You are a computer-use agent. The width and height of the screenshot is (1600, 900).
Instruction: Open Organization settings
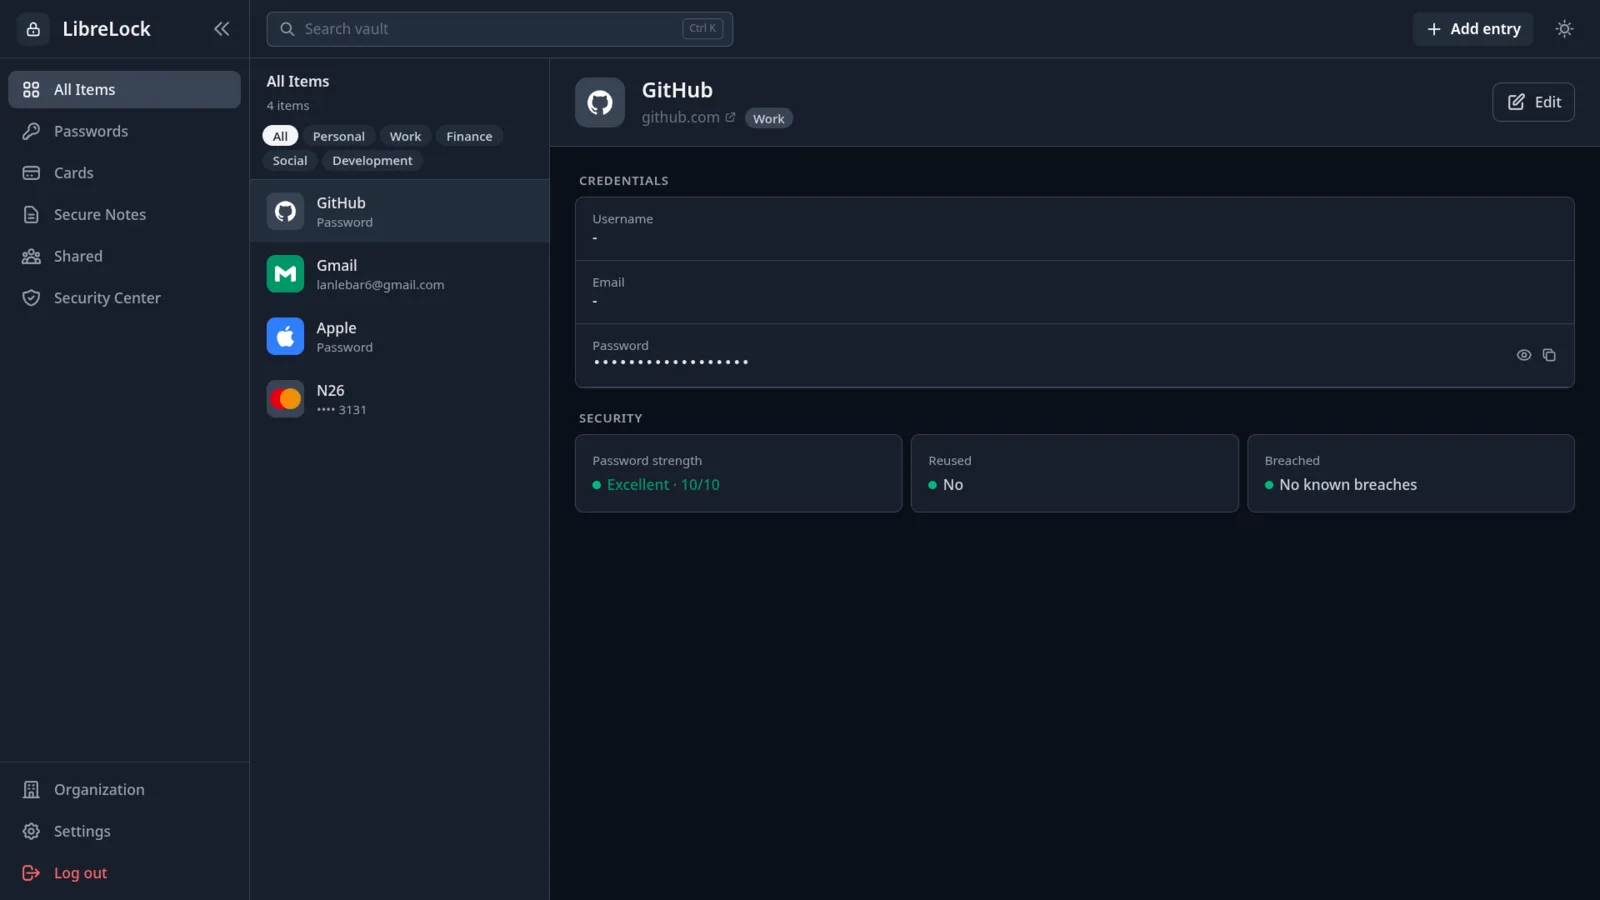(x=124, y=790)
